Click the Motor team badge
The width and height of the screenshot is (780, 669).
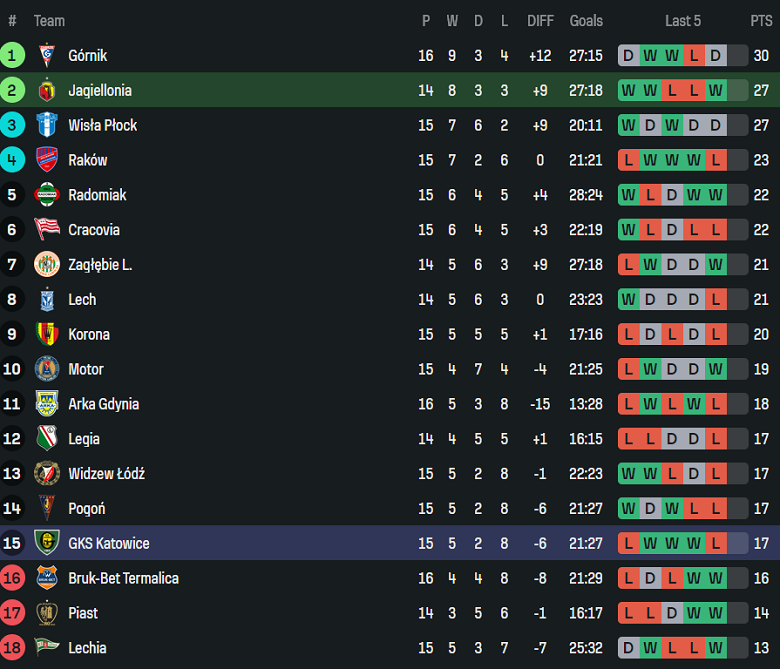tap(47, 369)
